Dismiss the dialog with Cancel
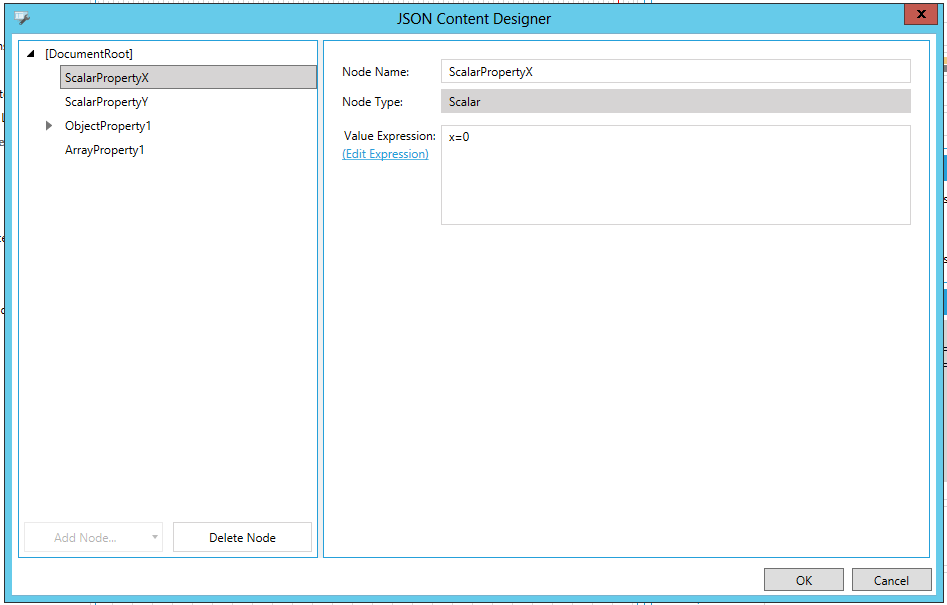 pyautogui.click(x=890, y=580)
